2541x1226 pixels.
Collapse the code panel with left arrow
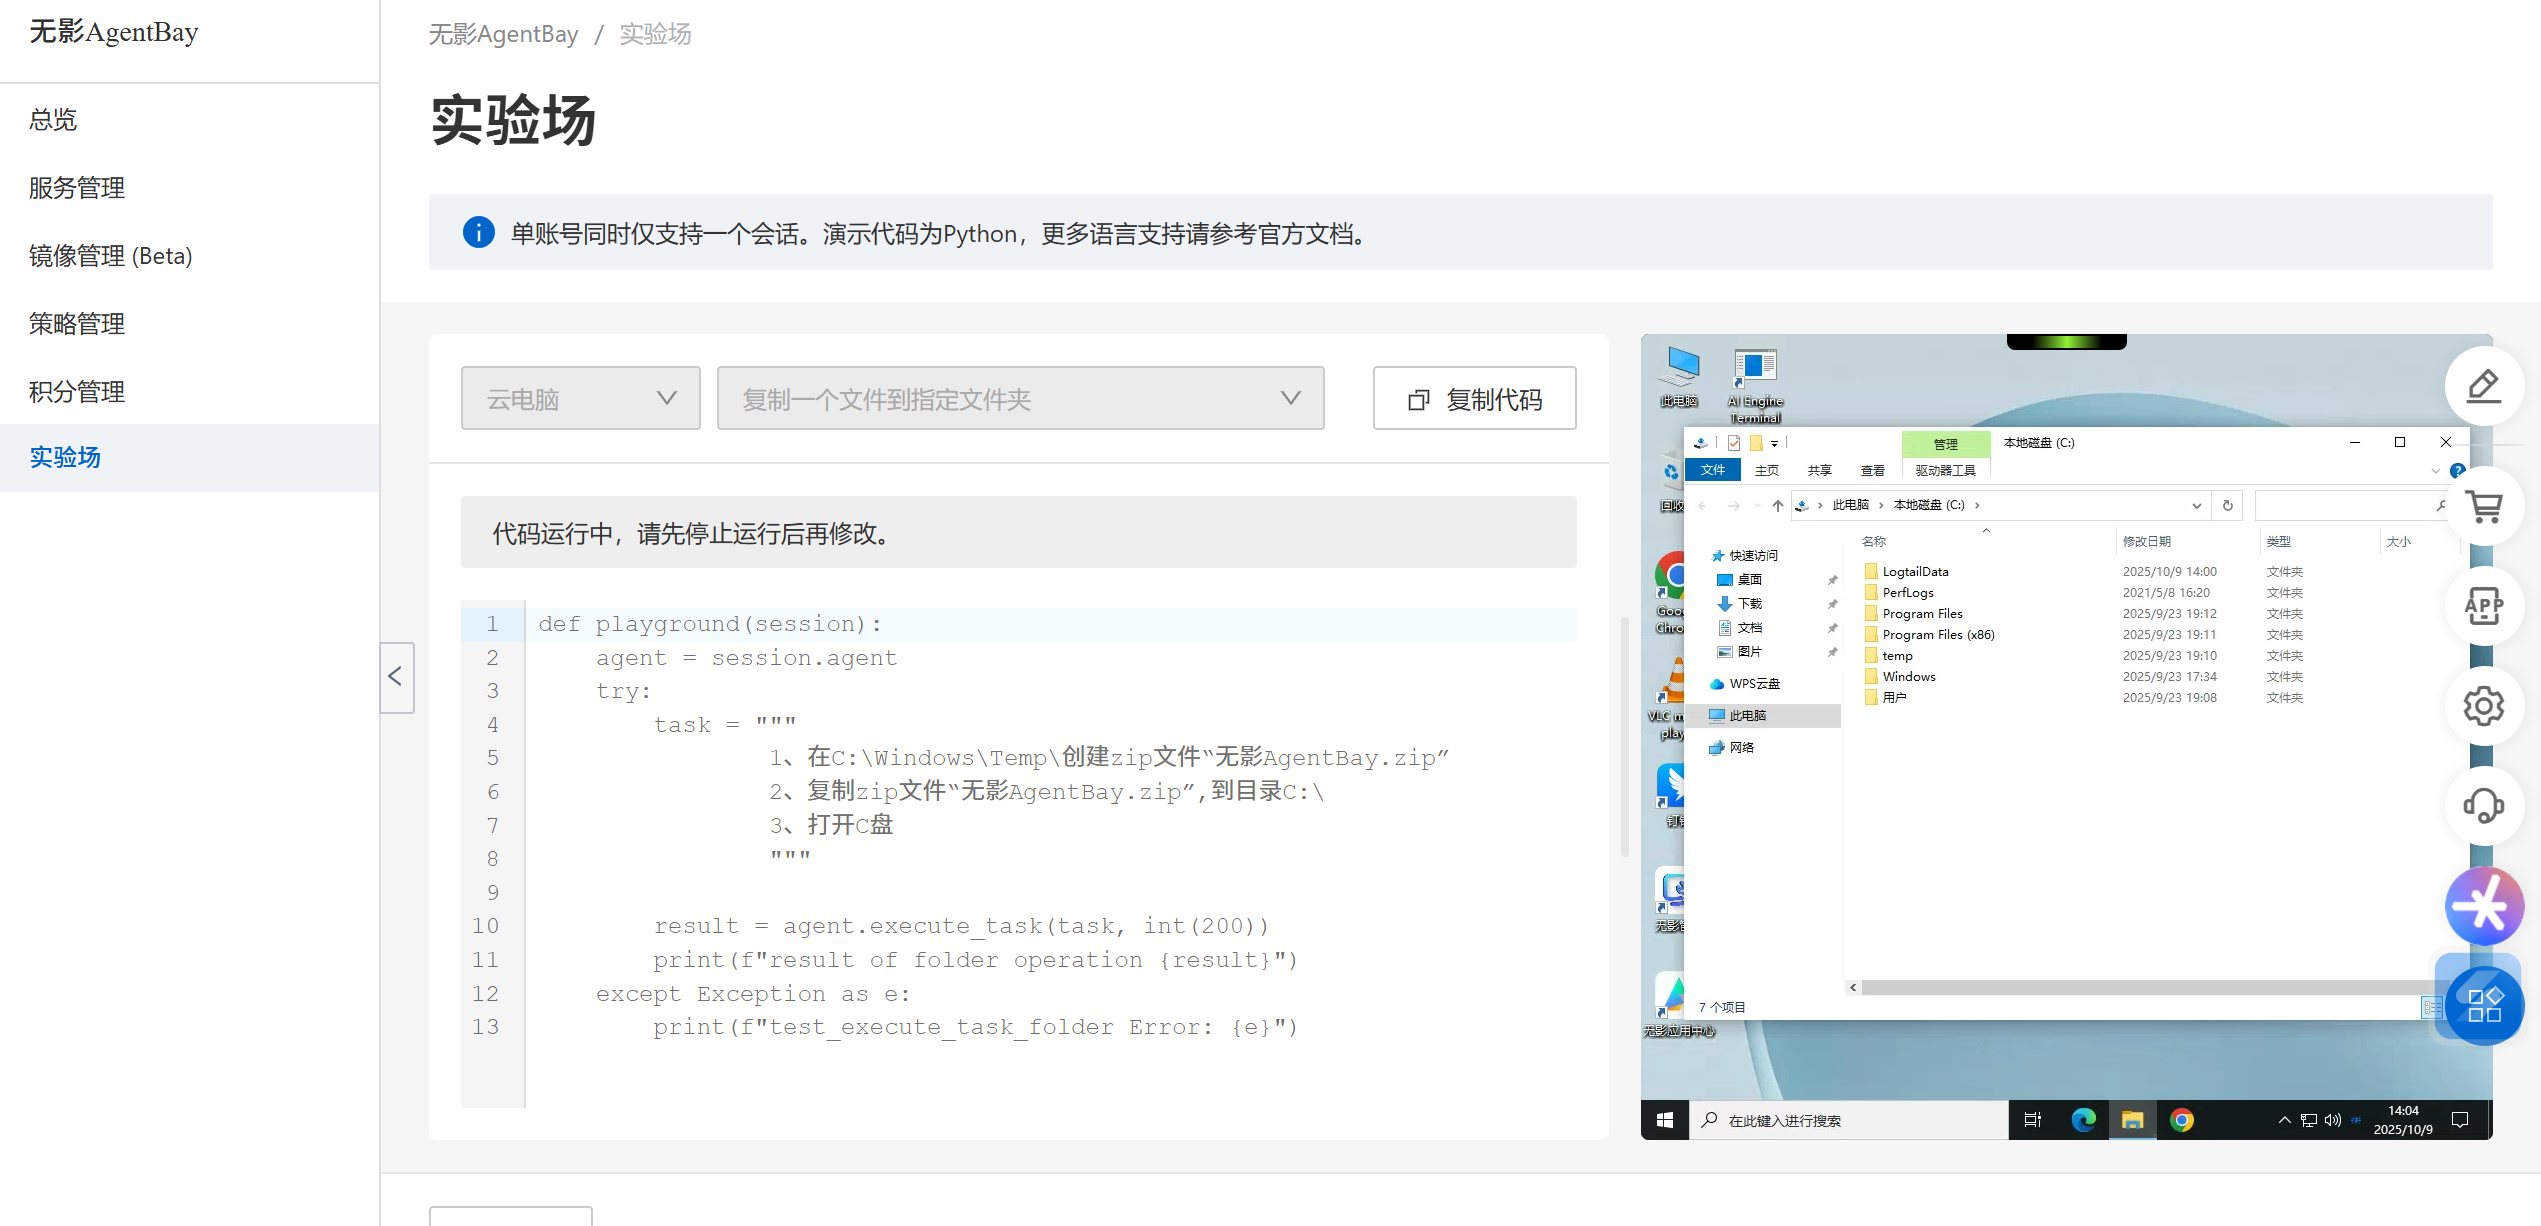396,677
